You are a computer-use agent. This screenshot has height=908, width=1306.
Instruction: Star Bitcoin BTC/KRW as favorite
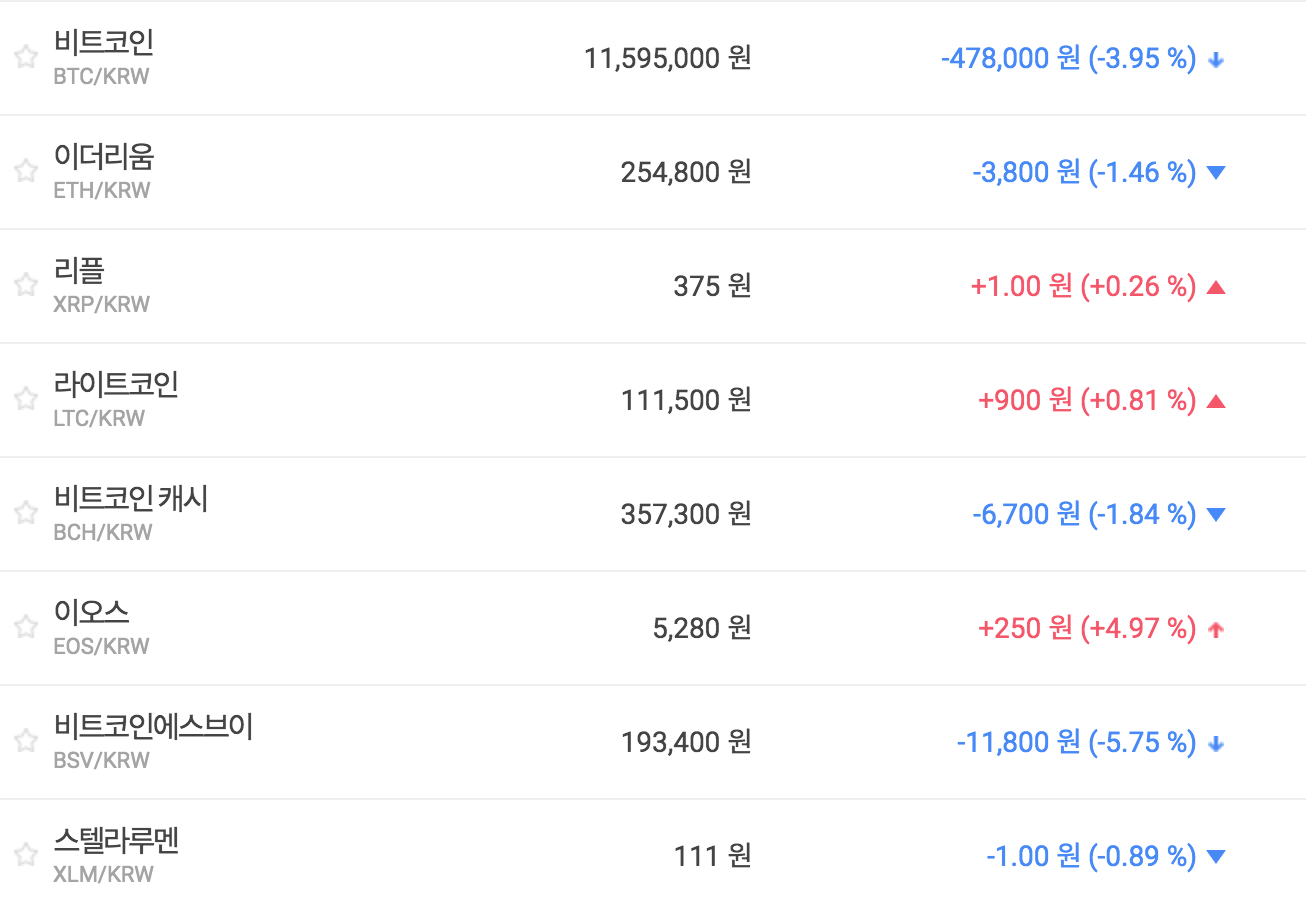[26, 57]
